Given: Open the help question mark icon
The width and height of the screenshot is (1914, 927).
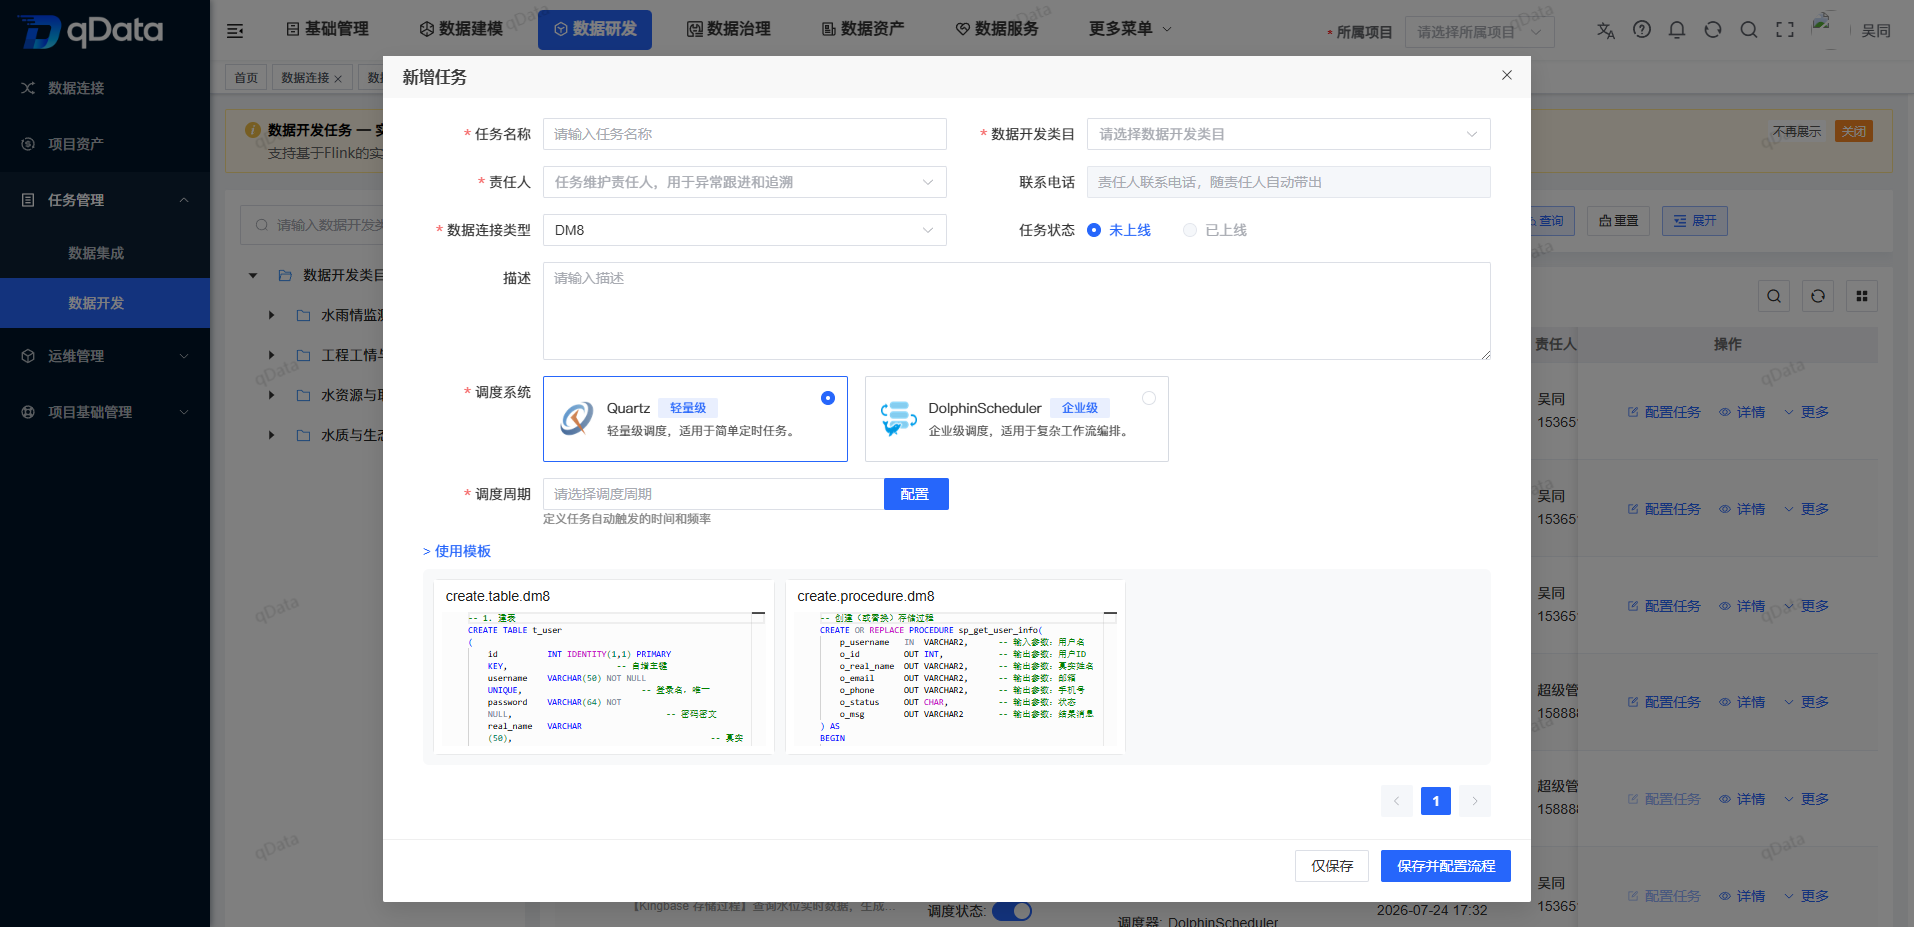Looking at the screenshot, I should point(1642,30).
